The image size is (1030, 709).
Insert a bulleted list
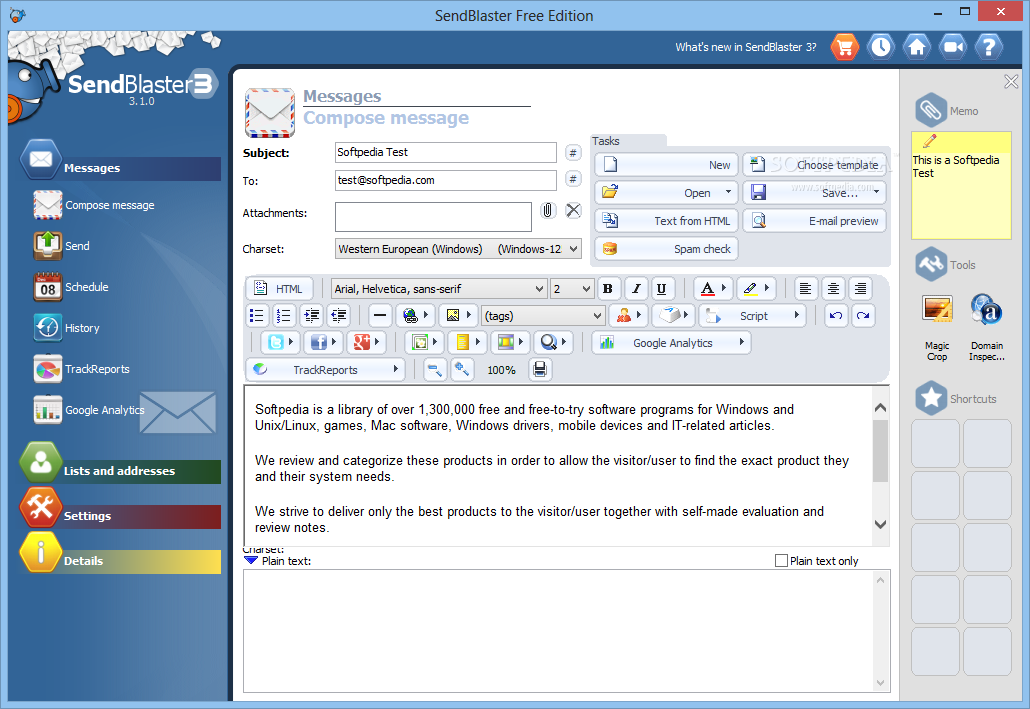coord(257,316)
